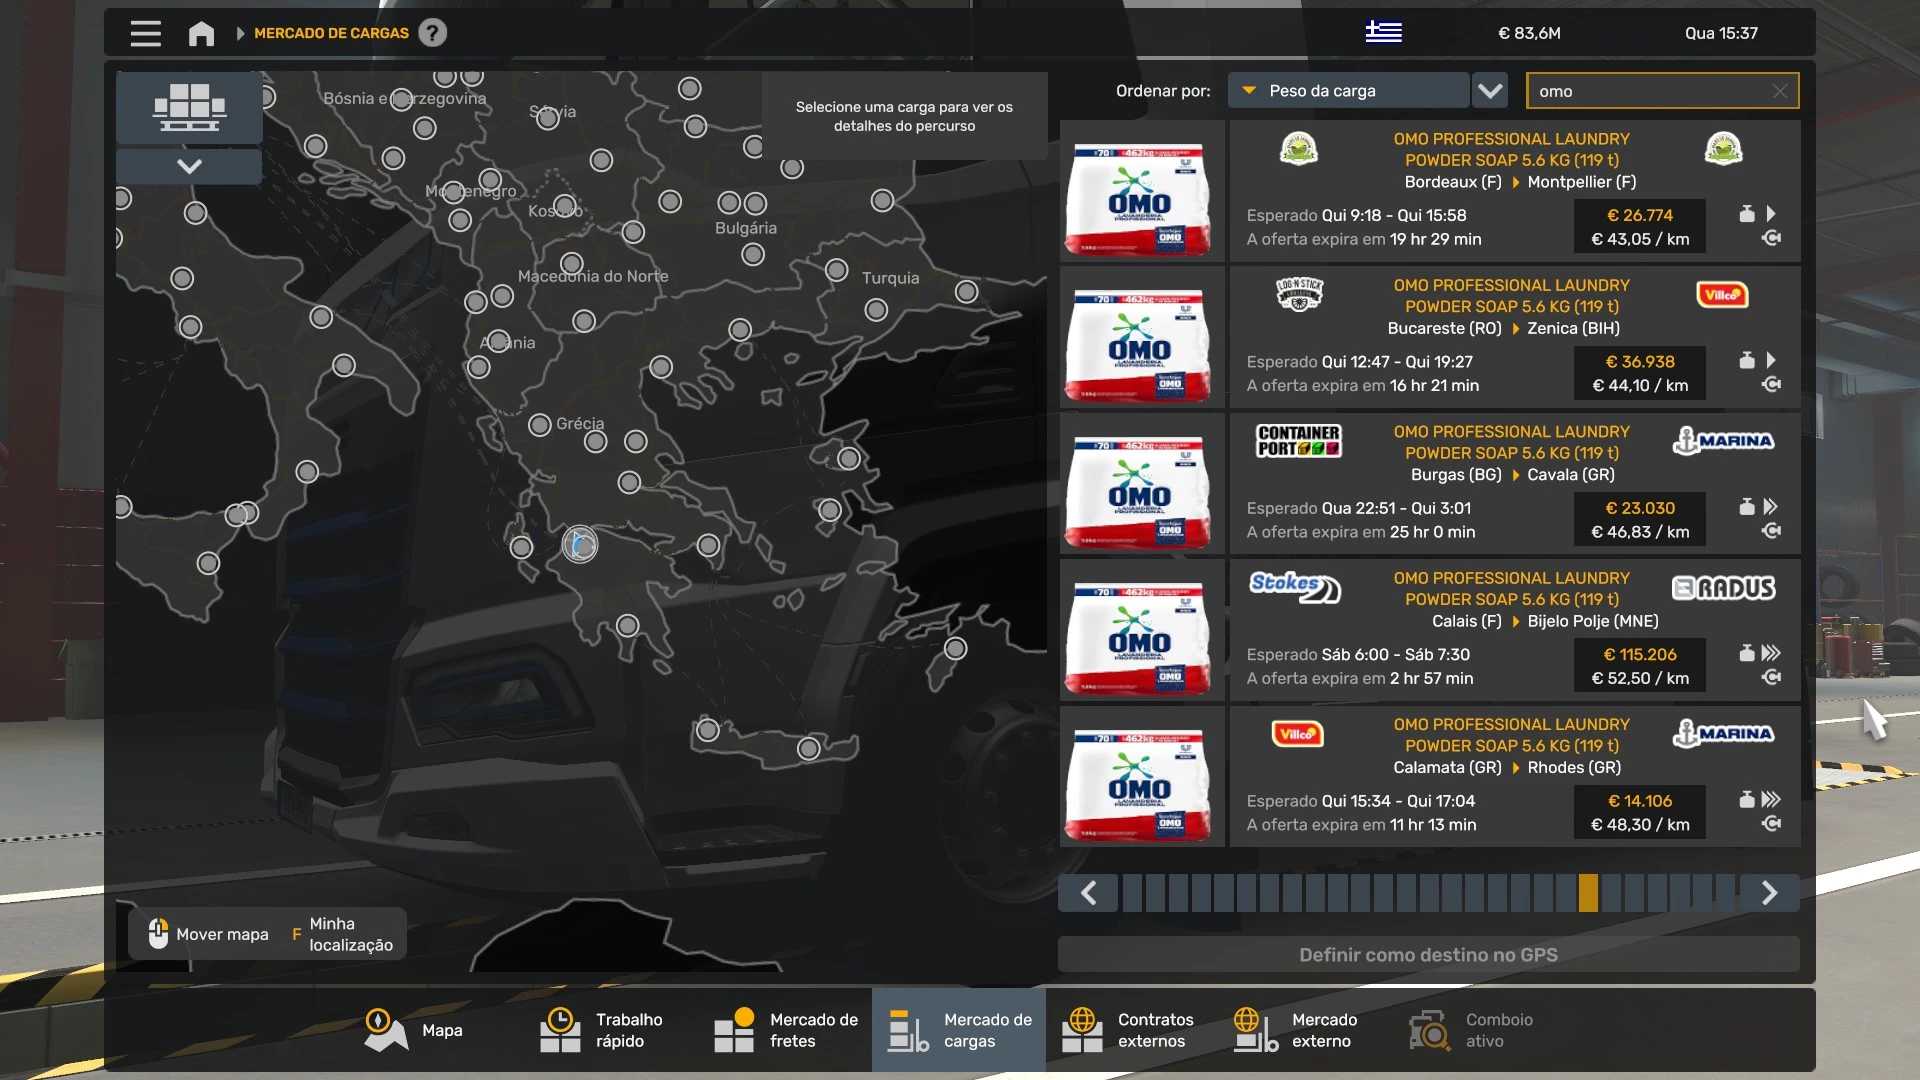
Task: Go to next page of cargo list
Action: tap(1769, 893)
